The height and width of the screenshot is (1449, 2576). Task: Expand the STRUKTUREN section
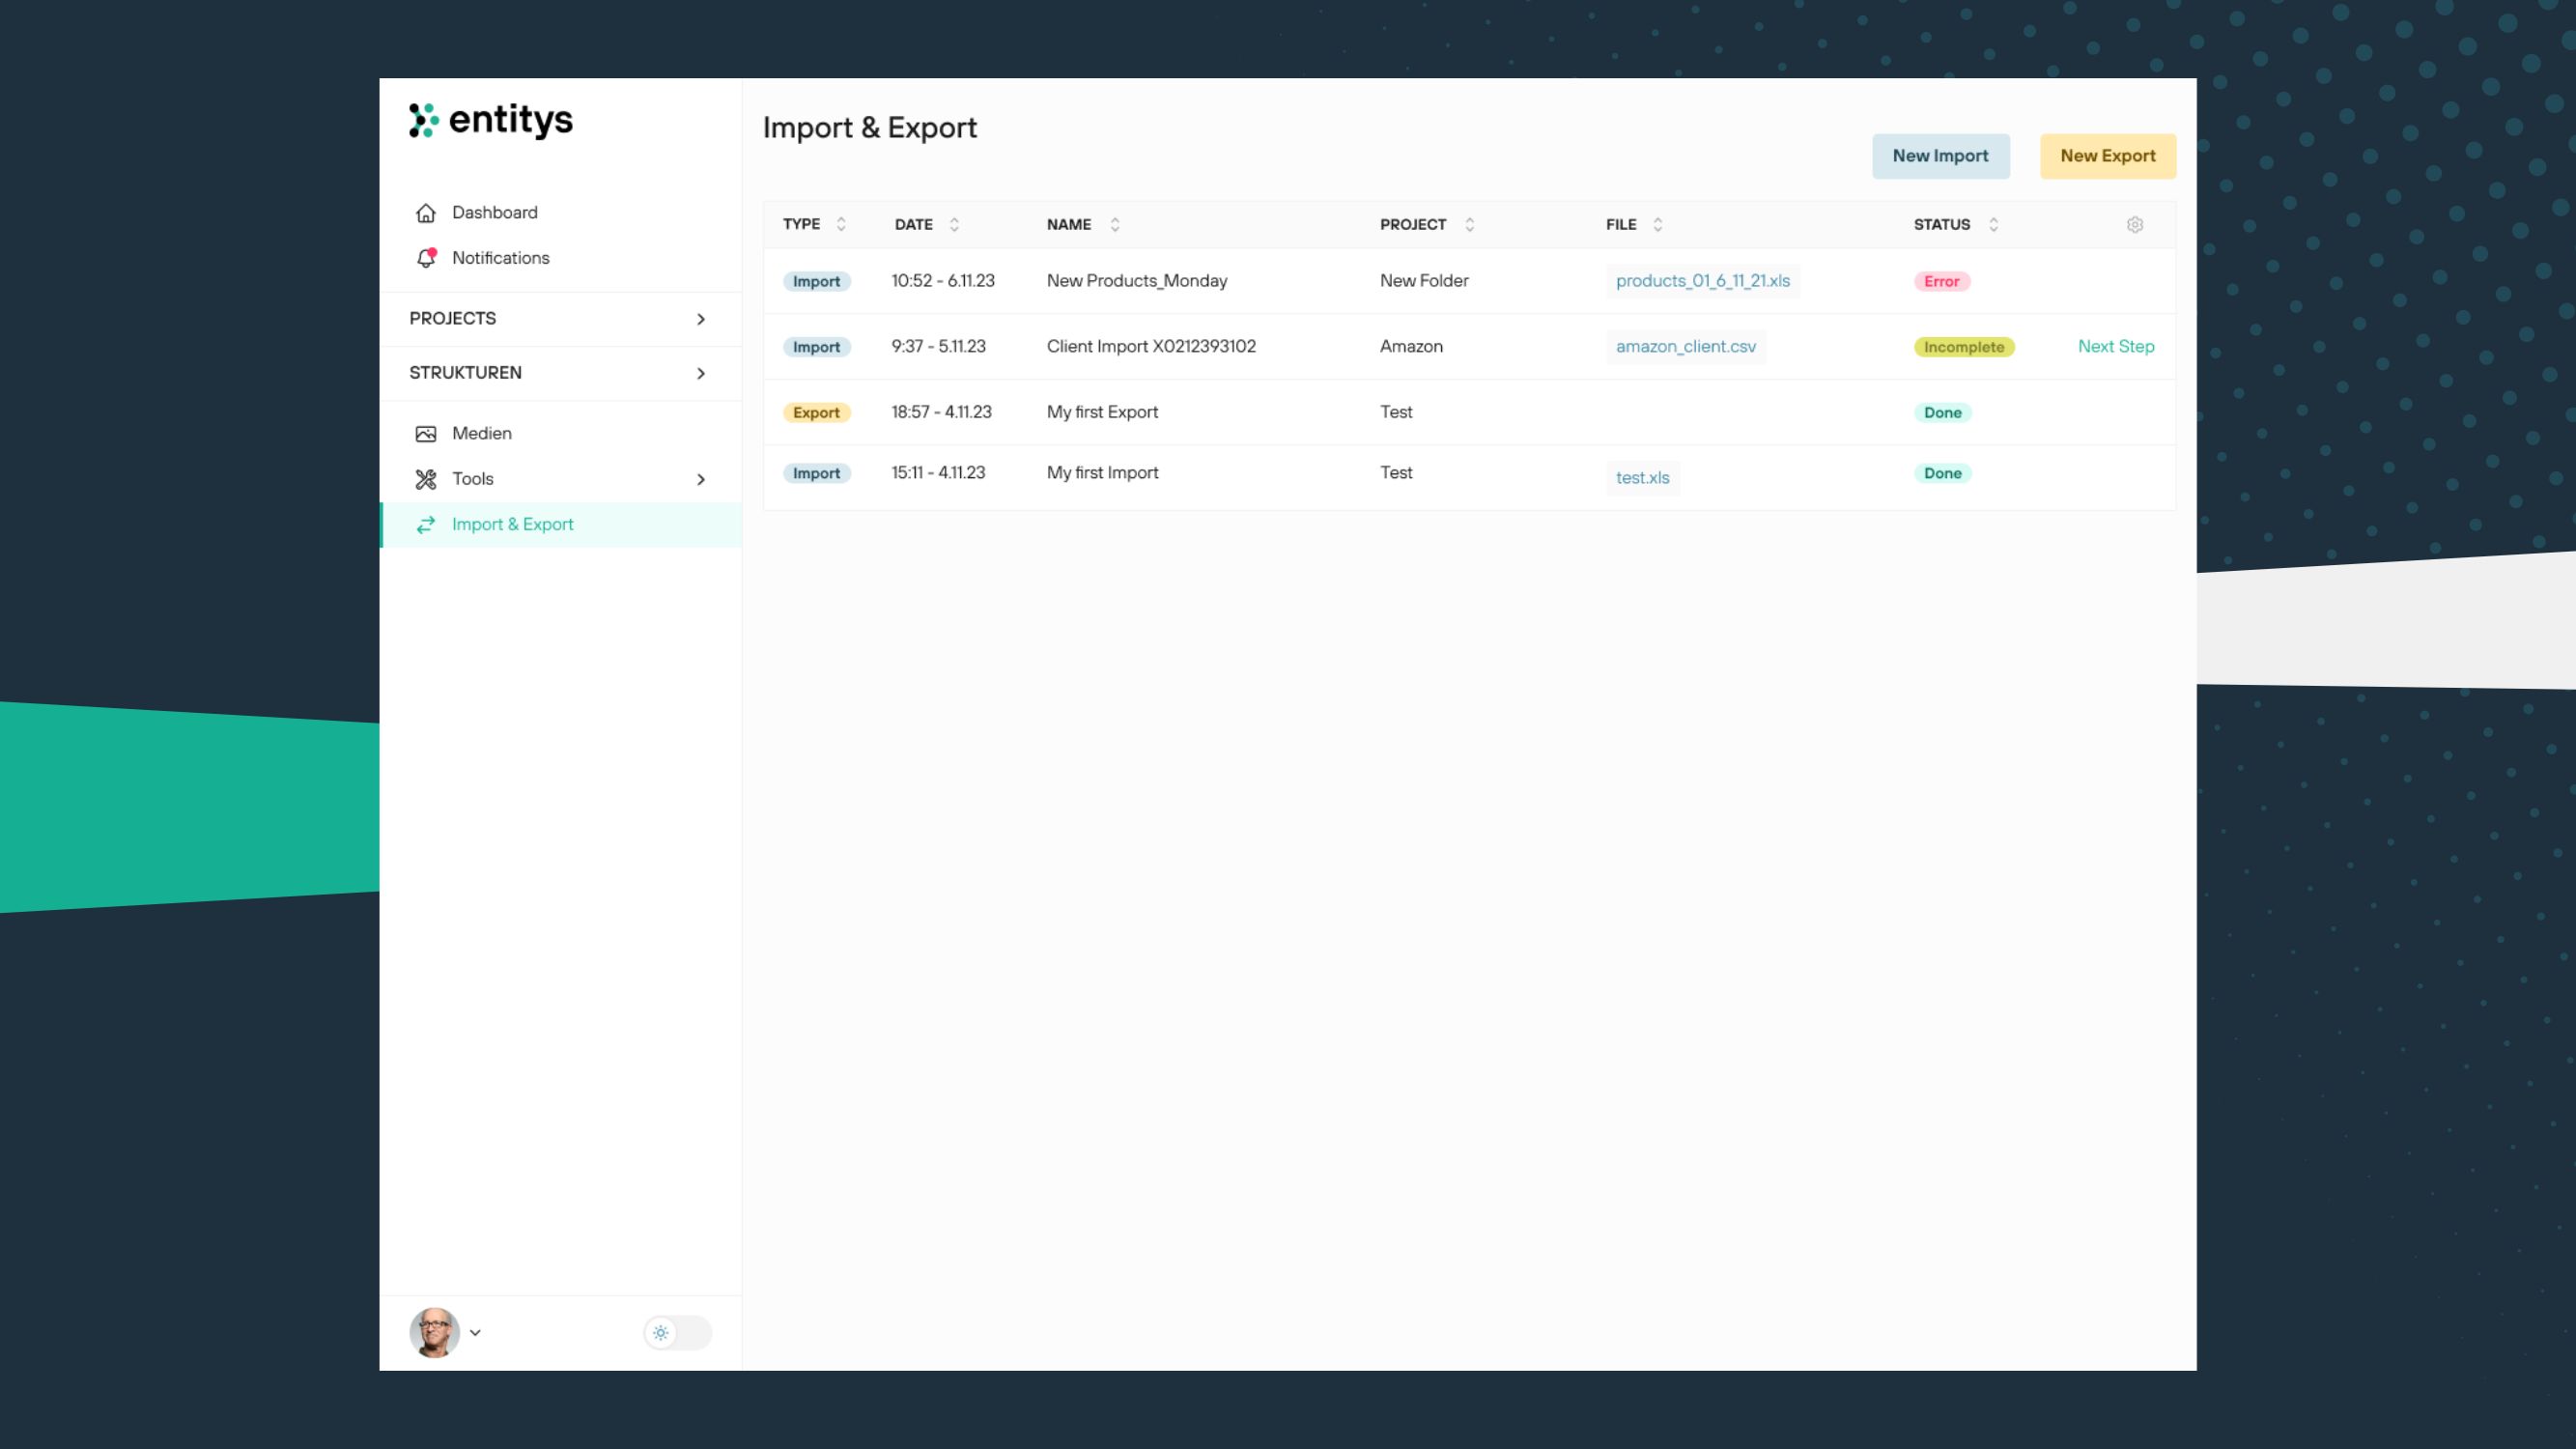[x=701, y=373]
